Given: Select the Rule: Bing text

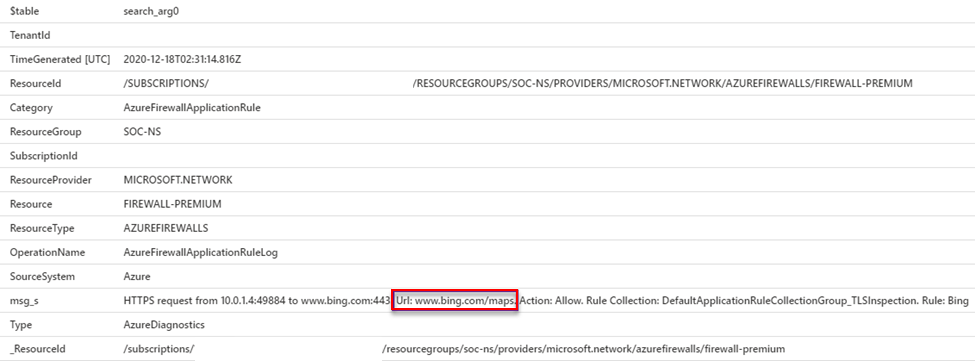Looking at the screenshot, I should coord(945,301).
